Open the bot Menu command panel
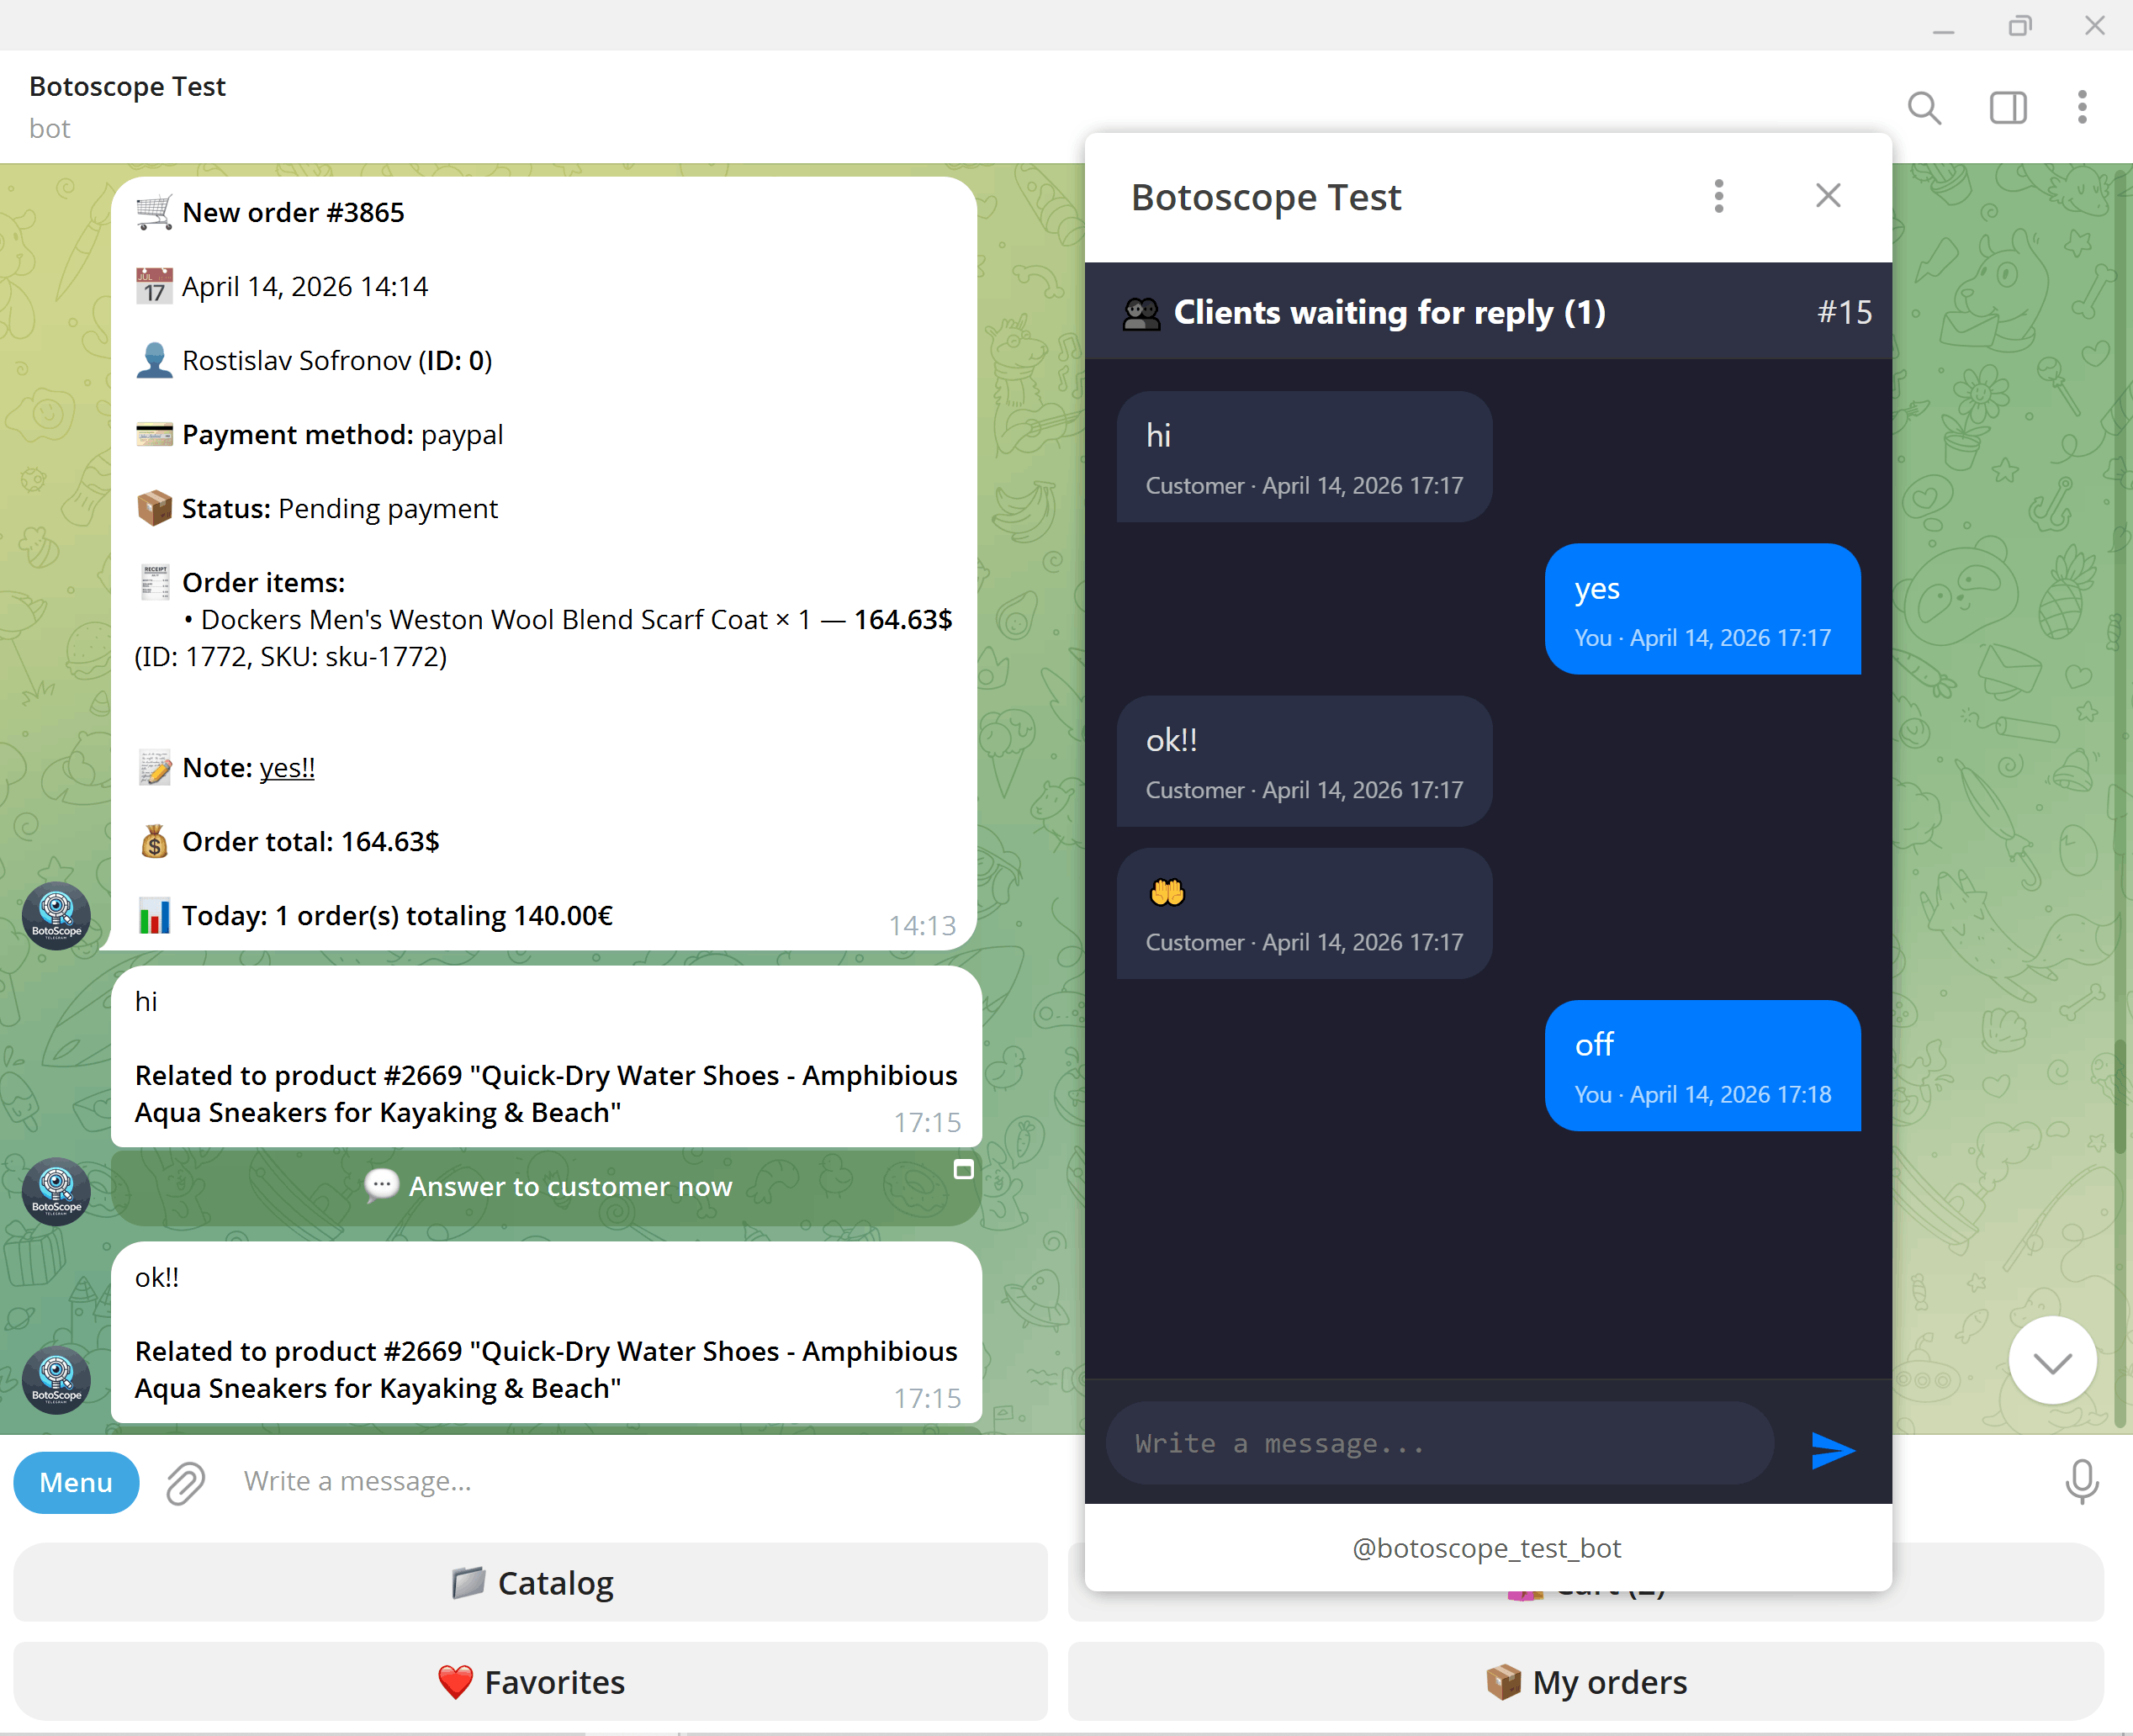2133x1736 pixels. click(x=76, y=1483)
